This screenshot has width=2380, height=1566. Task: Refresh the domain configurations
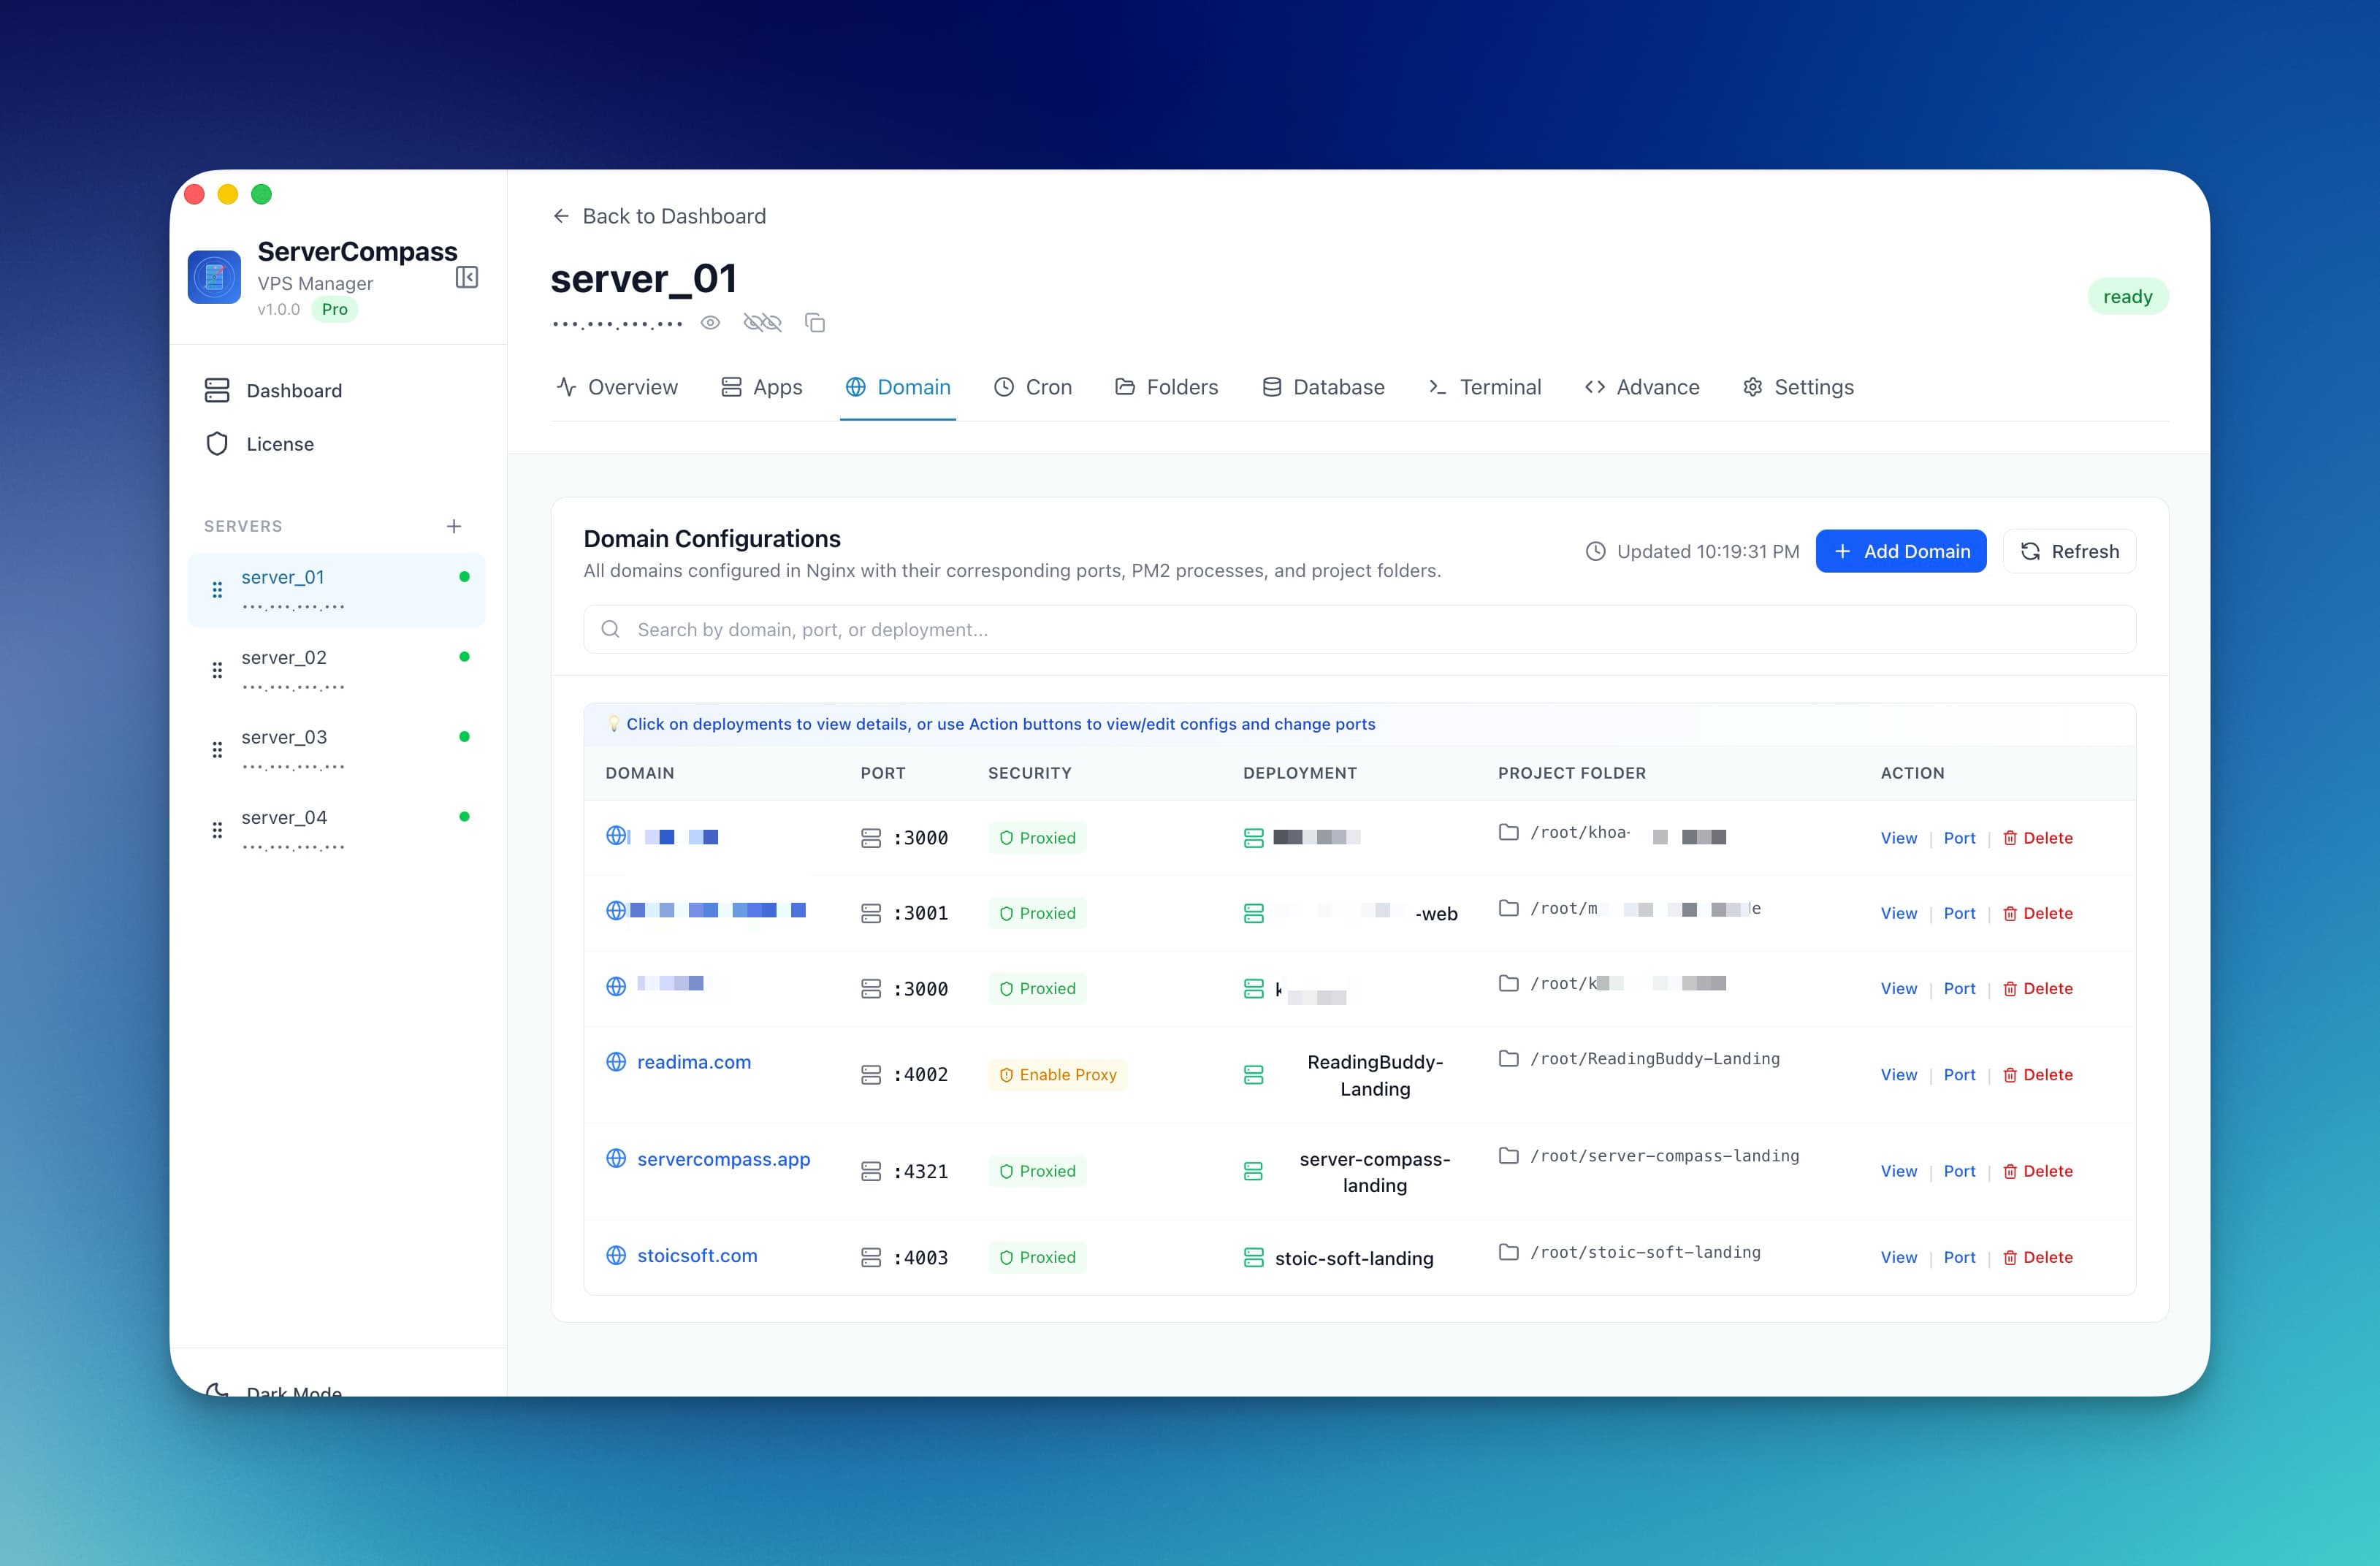2068,551
